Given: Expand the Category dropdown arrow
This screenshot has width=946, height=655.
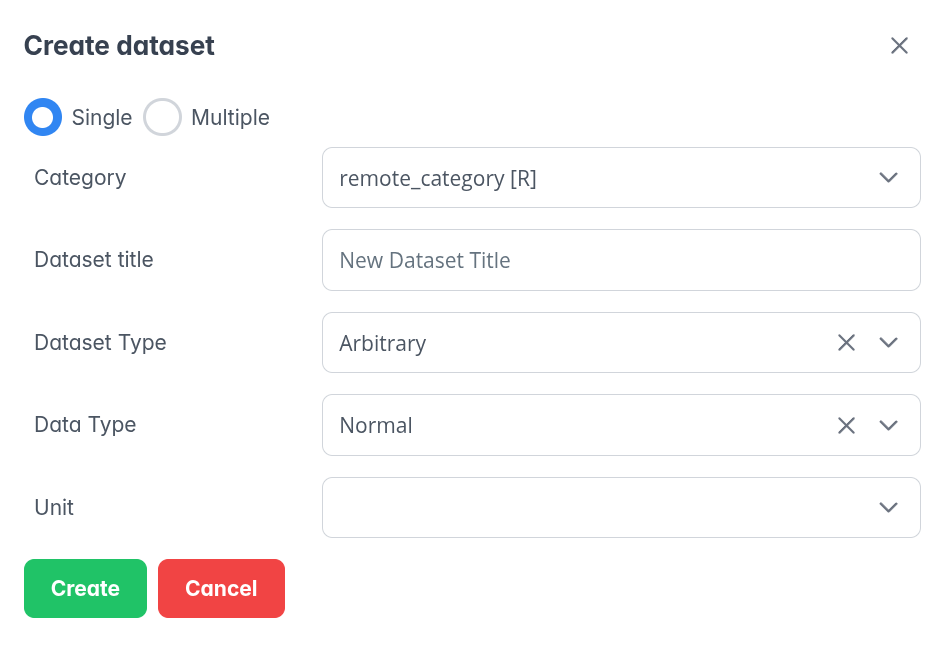Looking at the screenshot, I should 888,178.
